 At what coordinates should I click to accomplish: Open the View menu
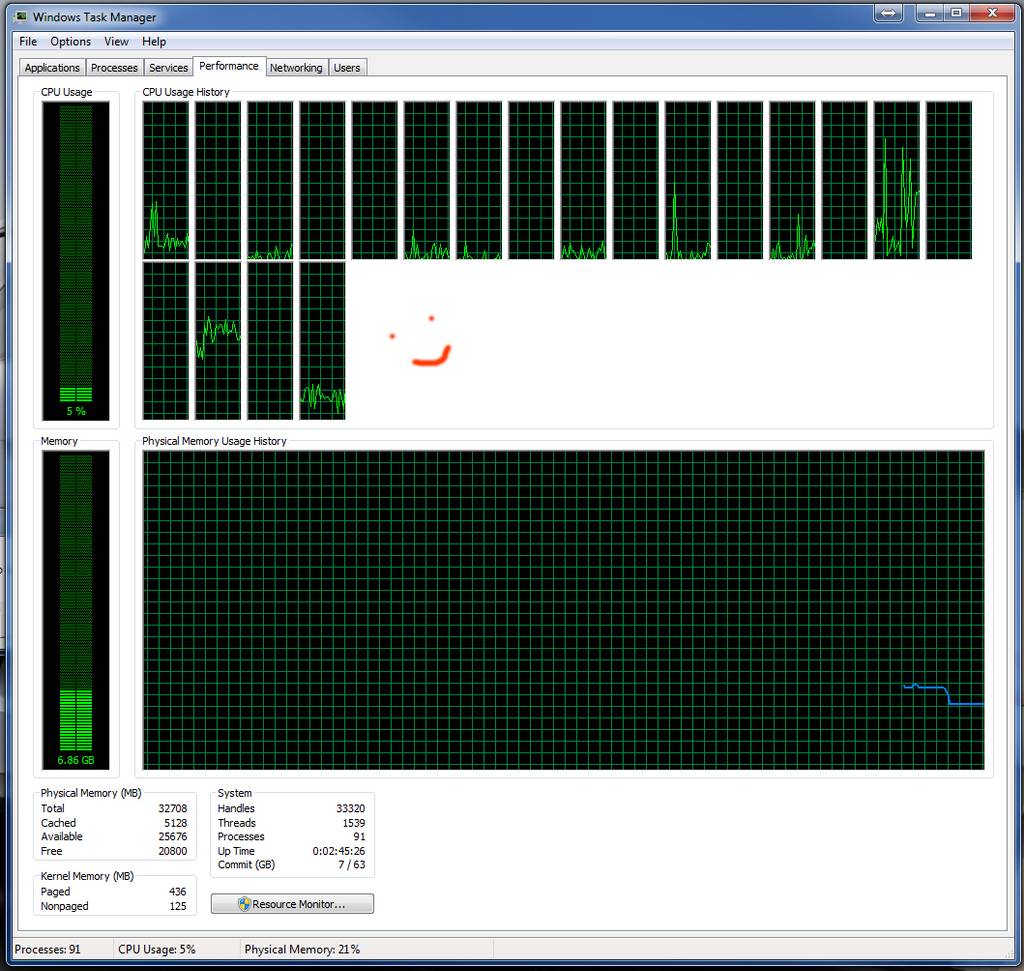point(116,41)
